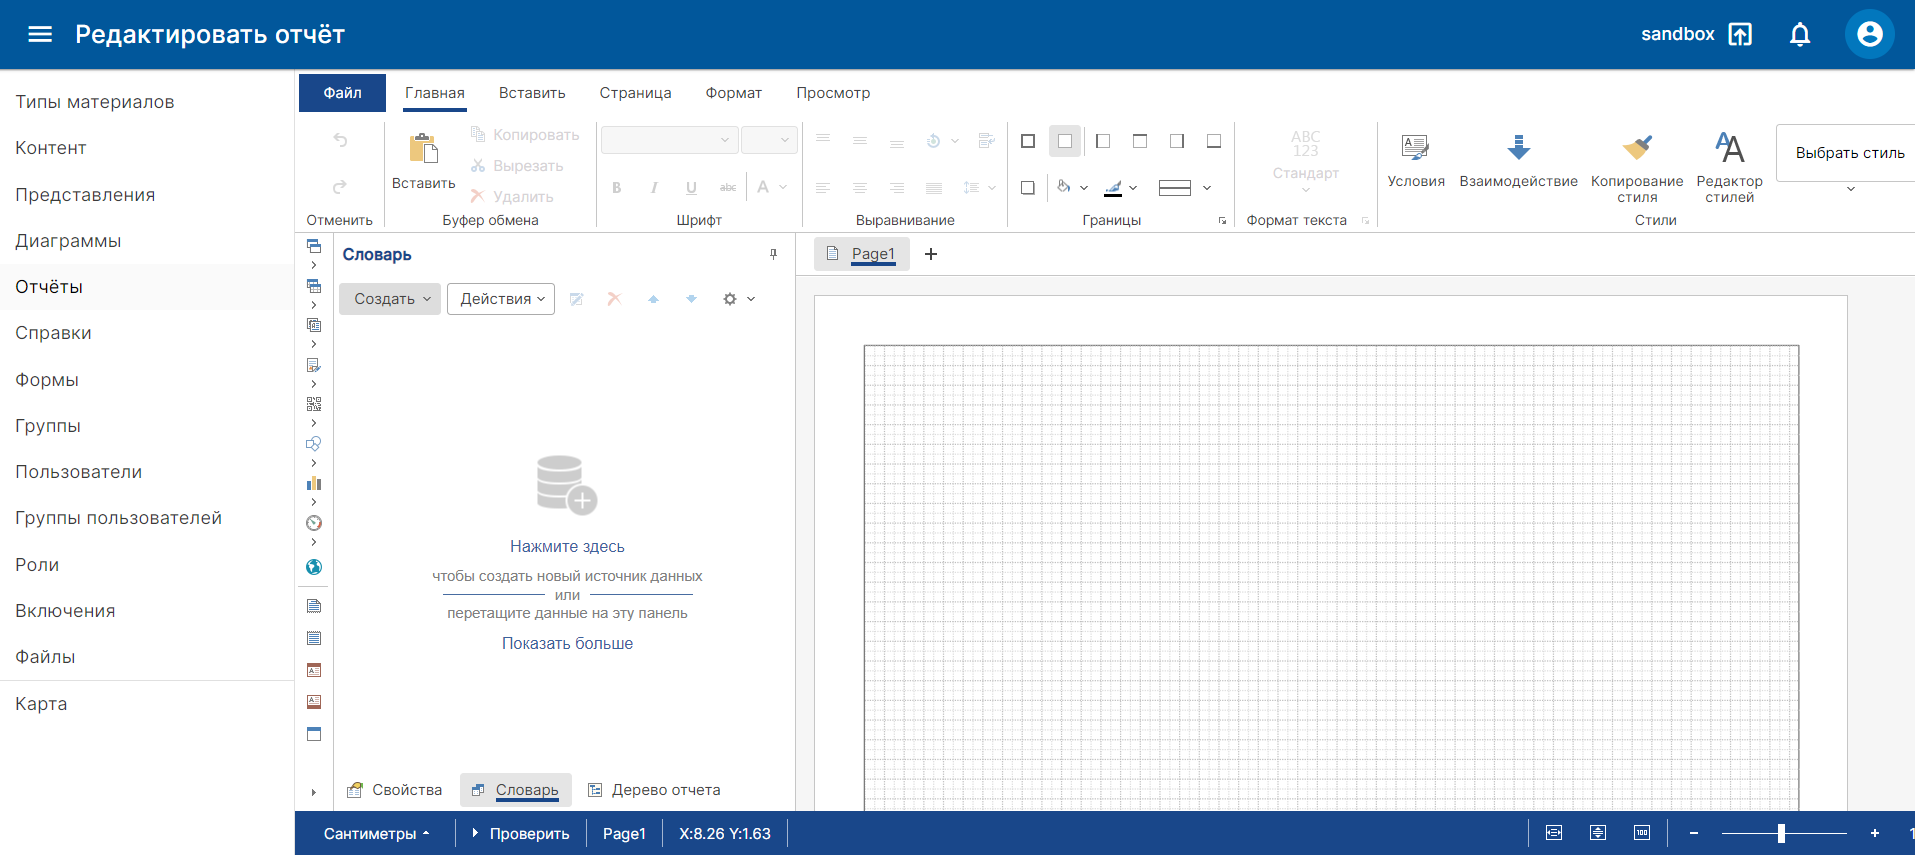
Task: Toggle page width view mode in status bar
Action: pyautogui.click(x=1554, y=833)
